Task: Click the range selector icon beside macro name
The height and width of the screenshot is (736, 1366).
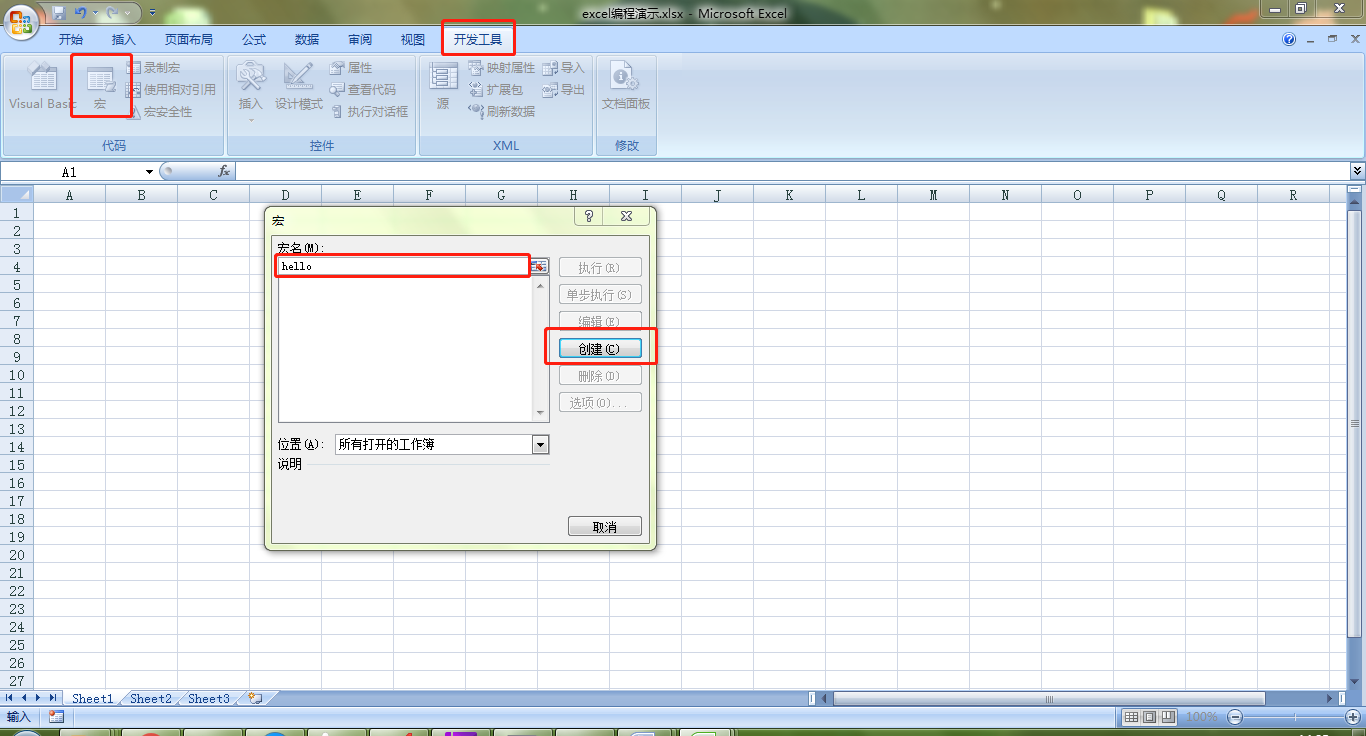Action: 539,266
